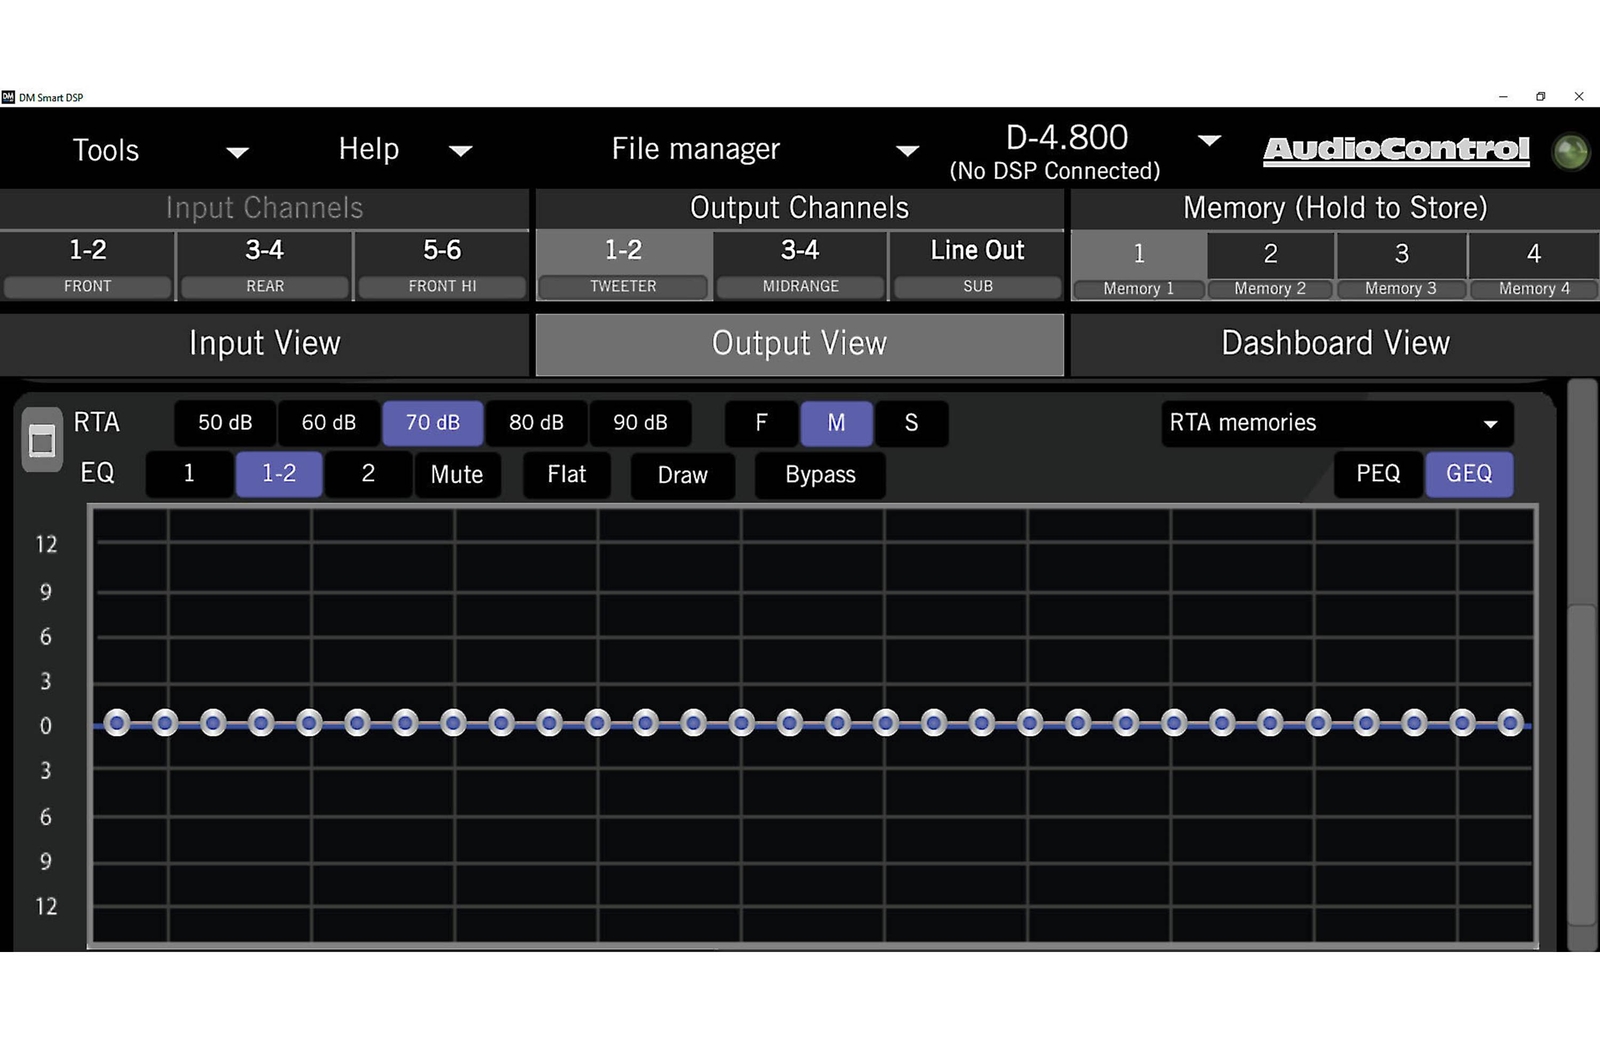Set RTA range to 90 dB
Viewport: 1600px width, 1040px height.
pos(640,423)
